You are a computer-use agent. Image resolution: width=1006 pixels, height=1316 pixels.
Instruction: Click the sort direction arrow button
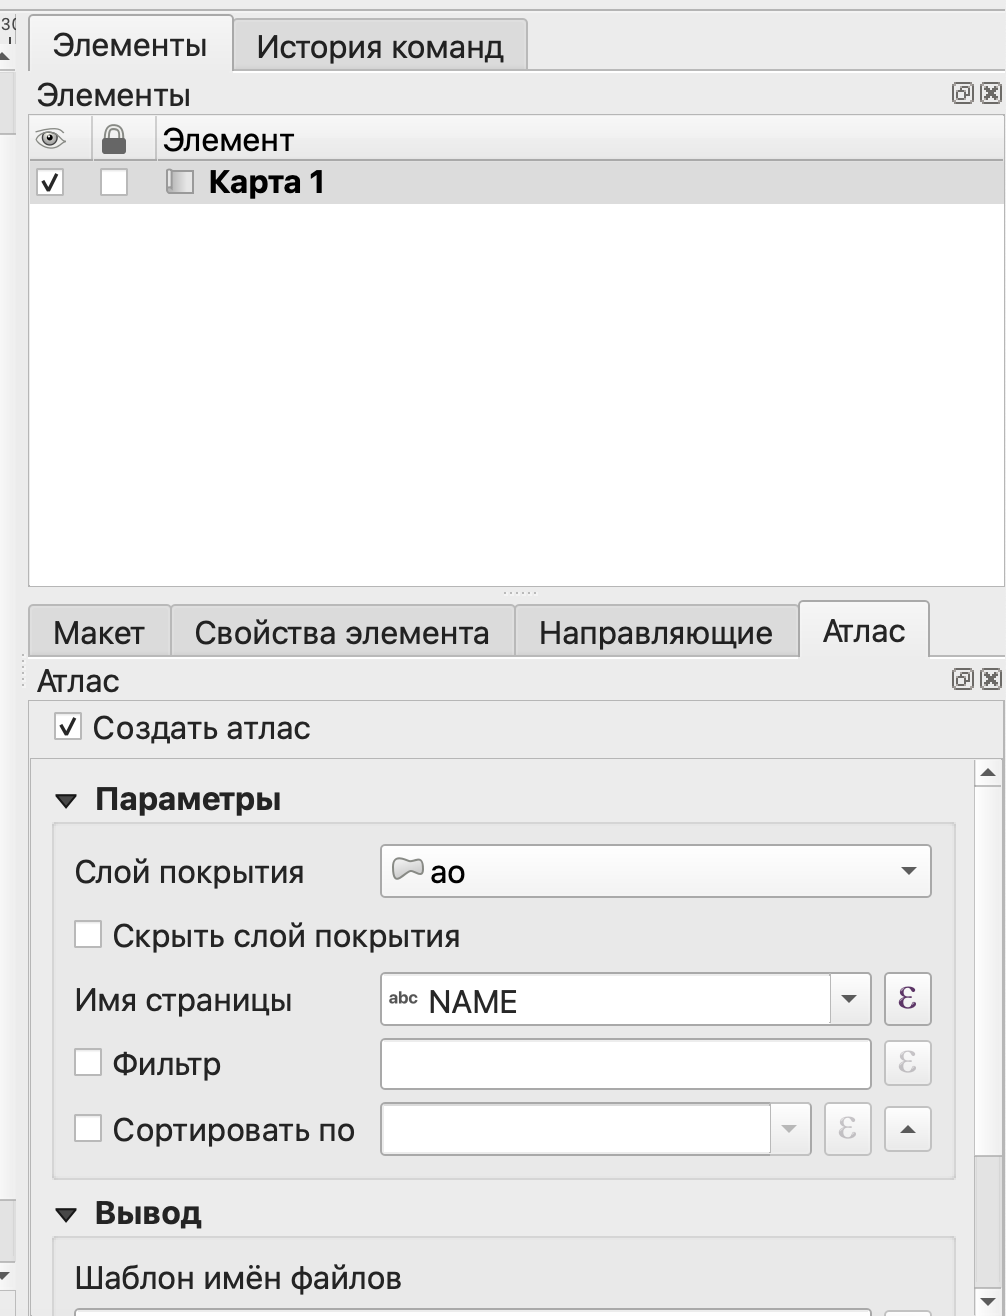click(907, 1129)
